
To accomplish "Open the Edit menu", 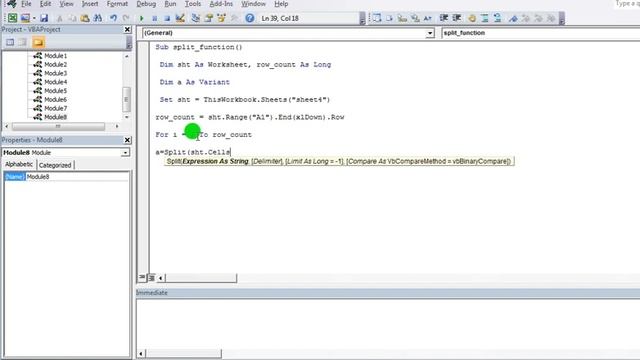I will point(45,4).
